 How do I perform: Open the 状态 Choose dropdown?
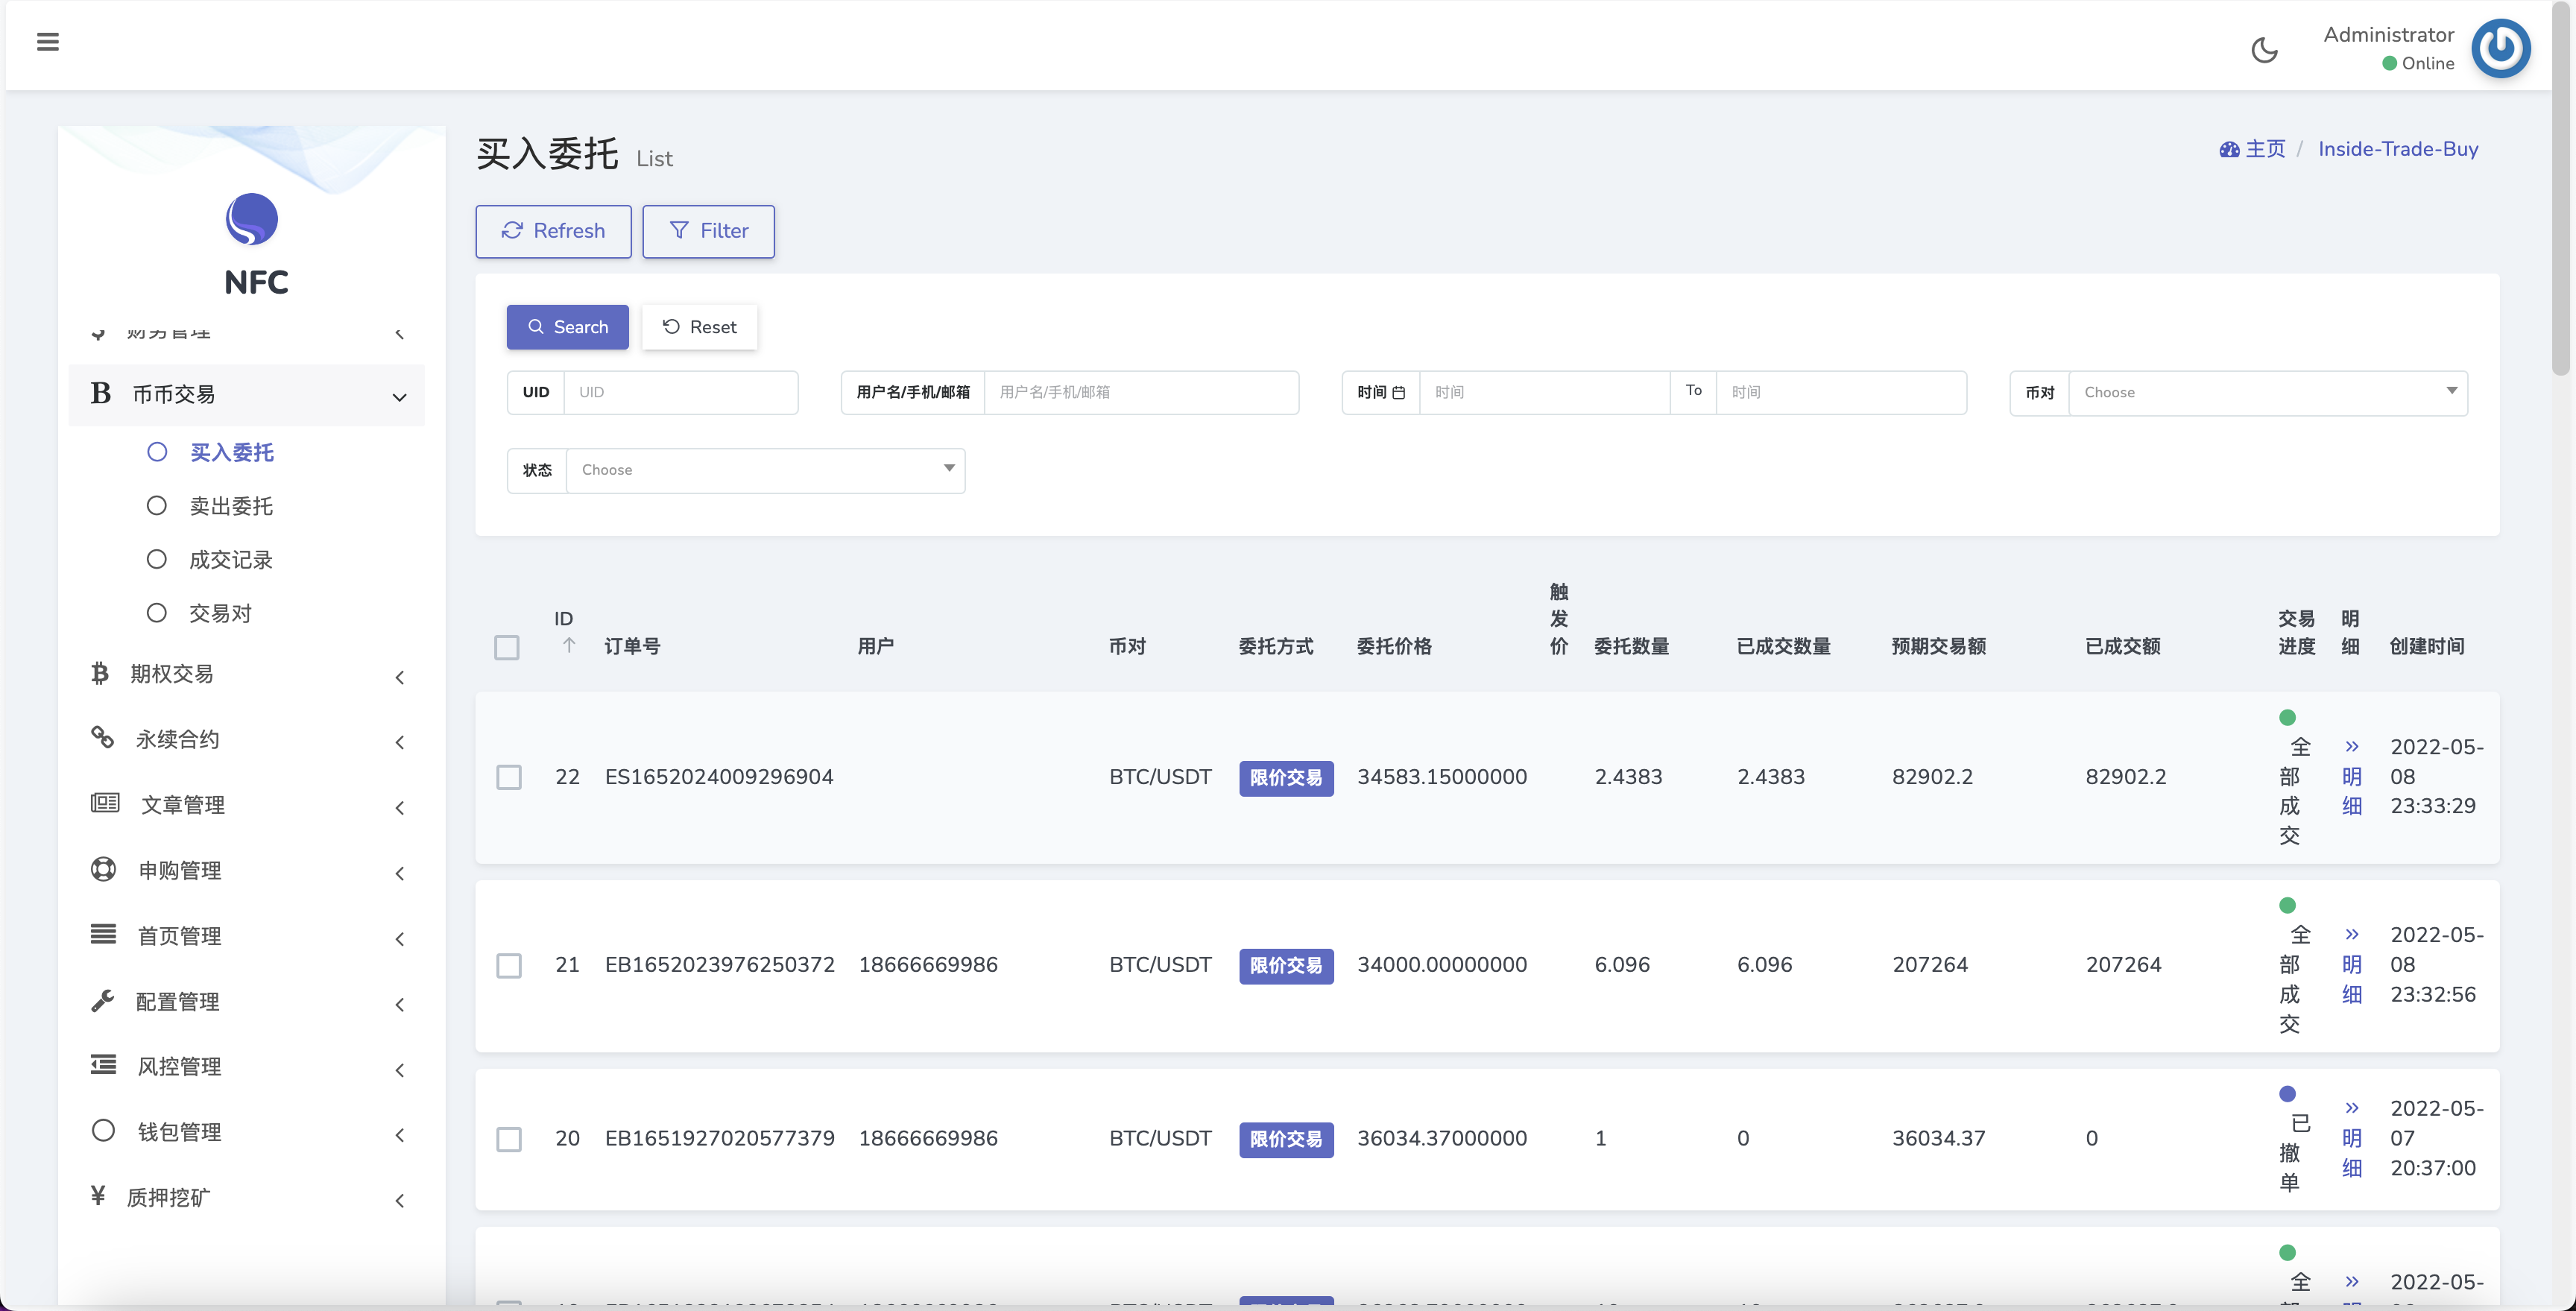tap(765, 470)
